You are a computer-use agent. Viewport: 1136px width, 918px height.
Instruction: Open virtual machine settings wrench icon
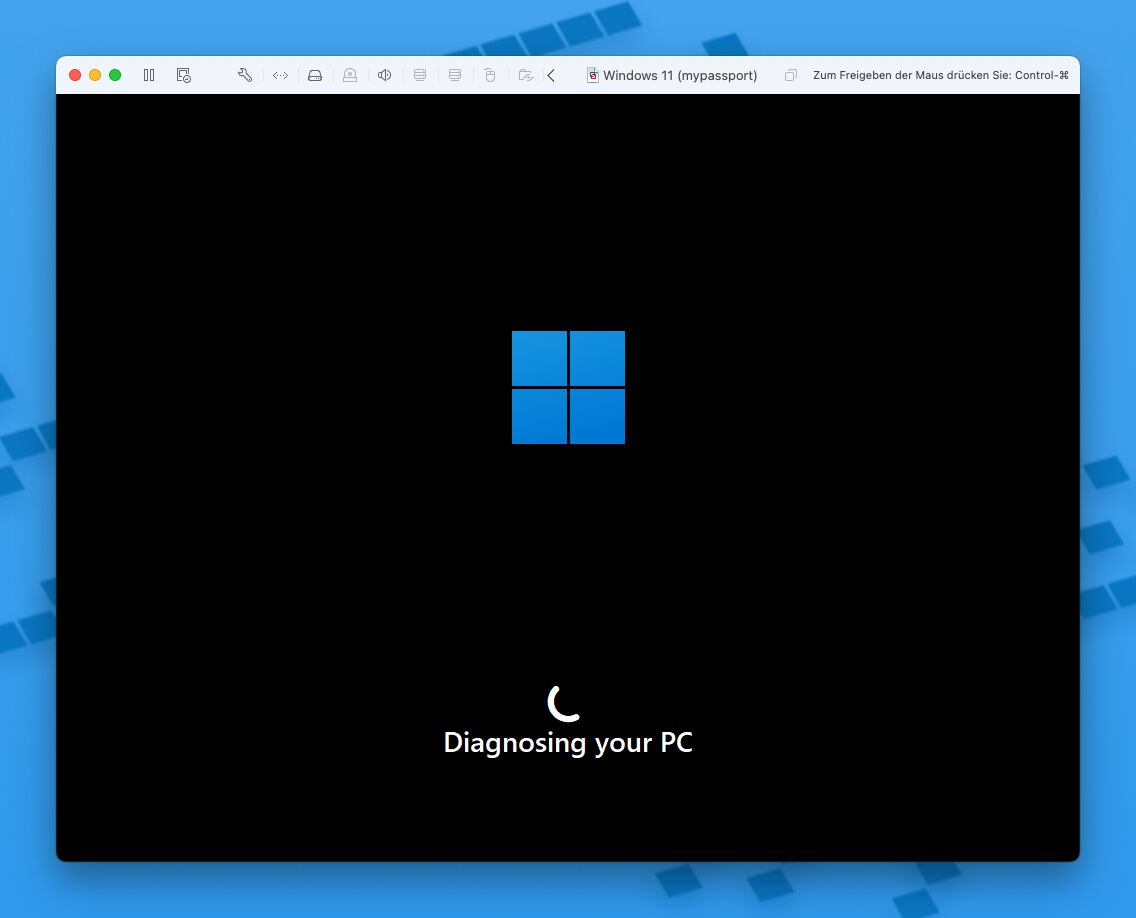(x=245, y=75)
